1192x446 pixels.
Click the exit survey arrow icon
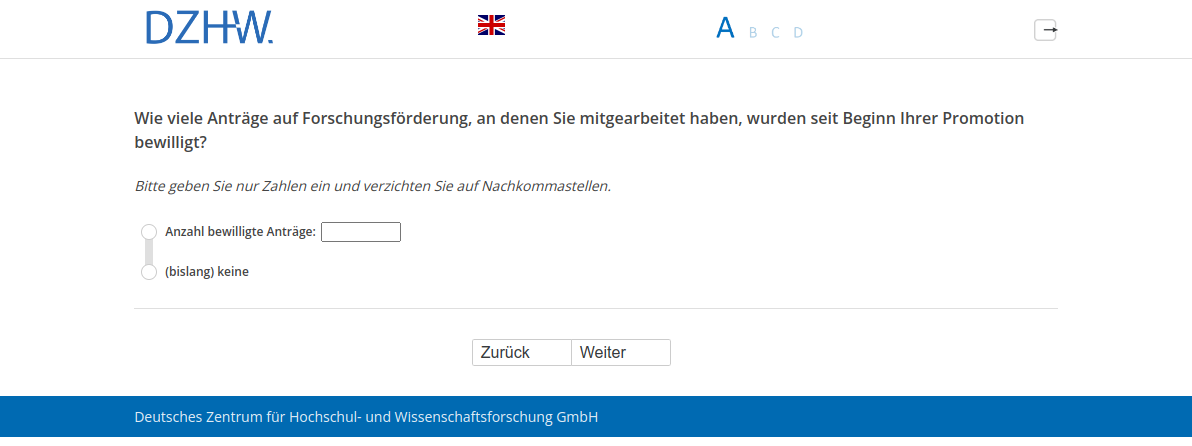click(x=1045, y=30)
